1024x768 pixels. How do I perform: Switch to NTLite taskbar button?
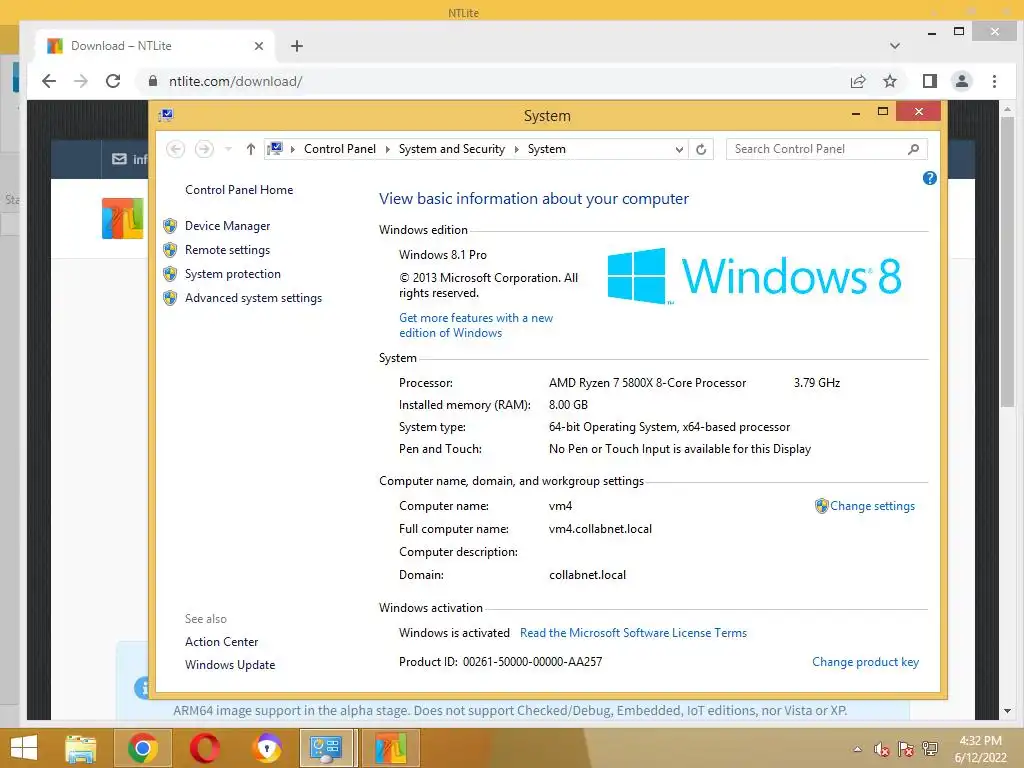(x=391, y=748)
